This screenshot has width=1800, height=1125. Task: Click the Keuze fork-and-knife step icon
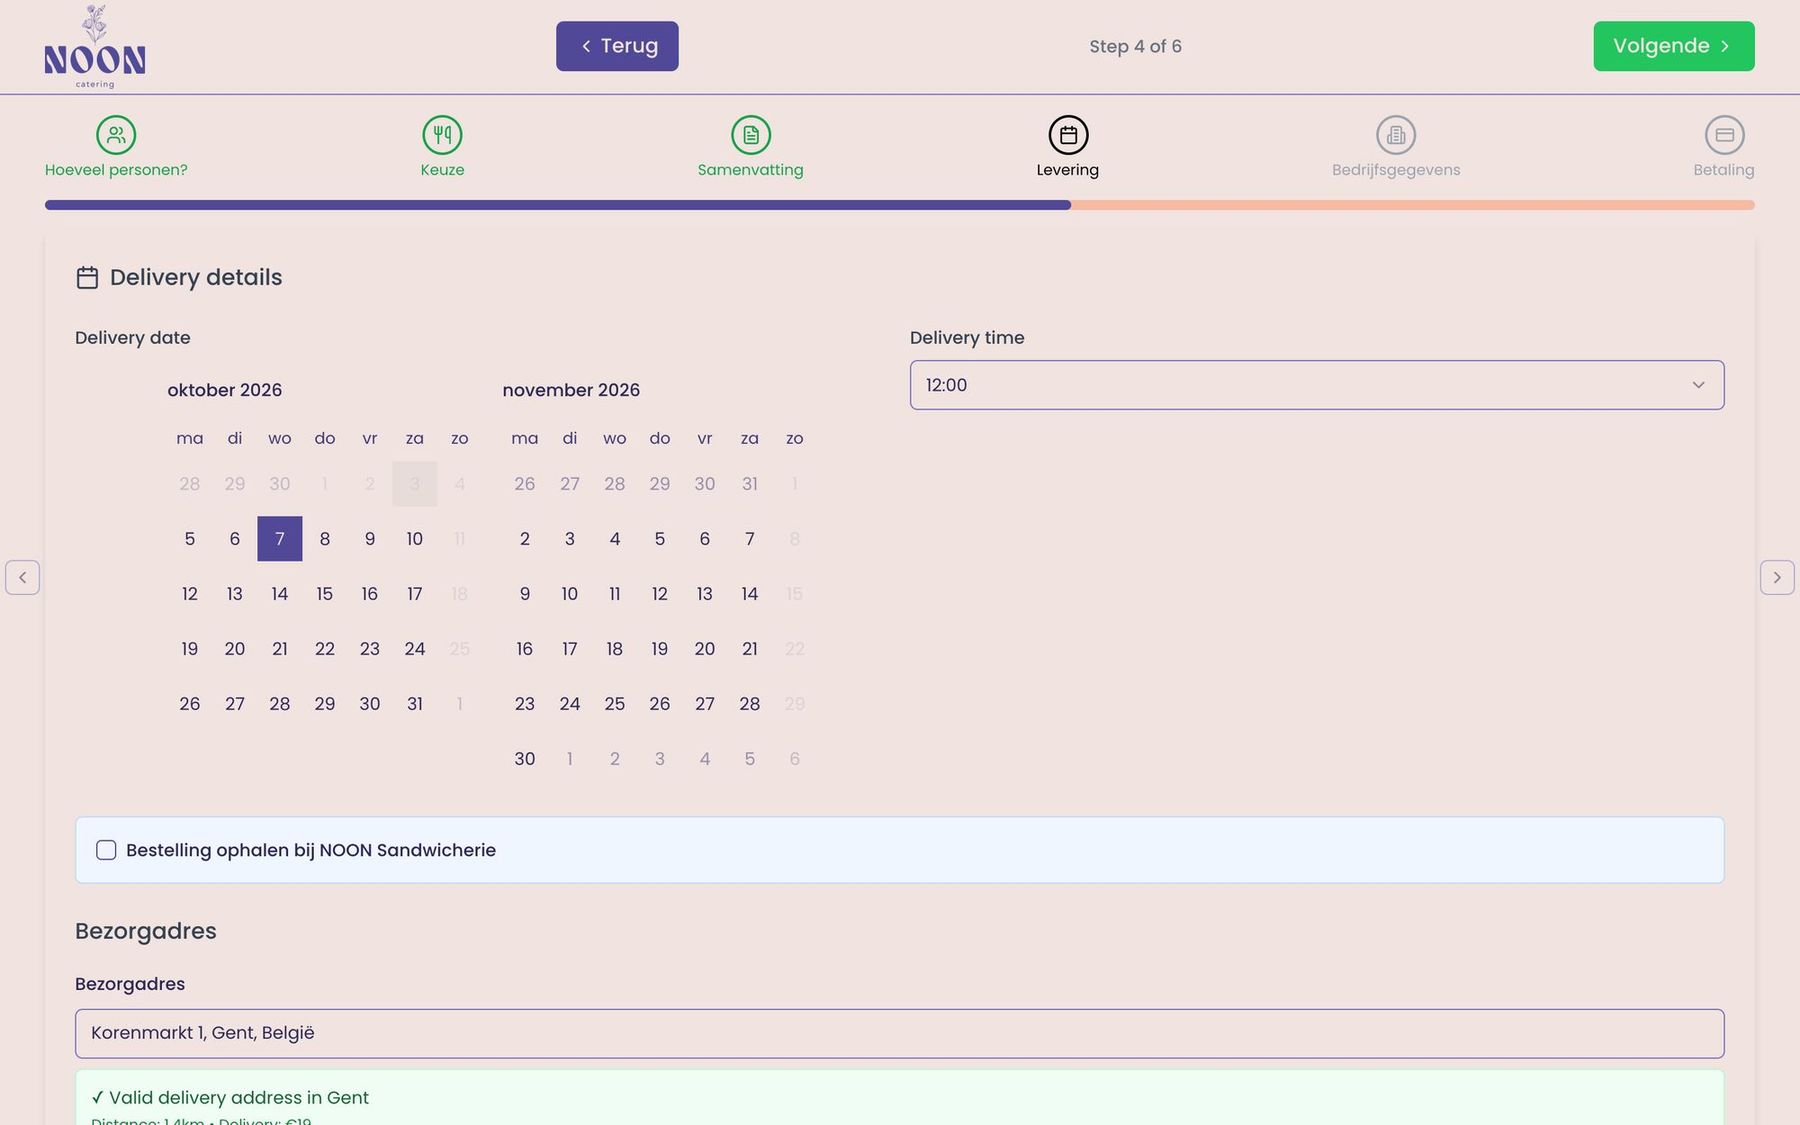(442, 135)
